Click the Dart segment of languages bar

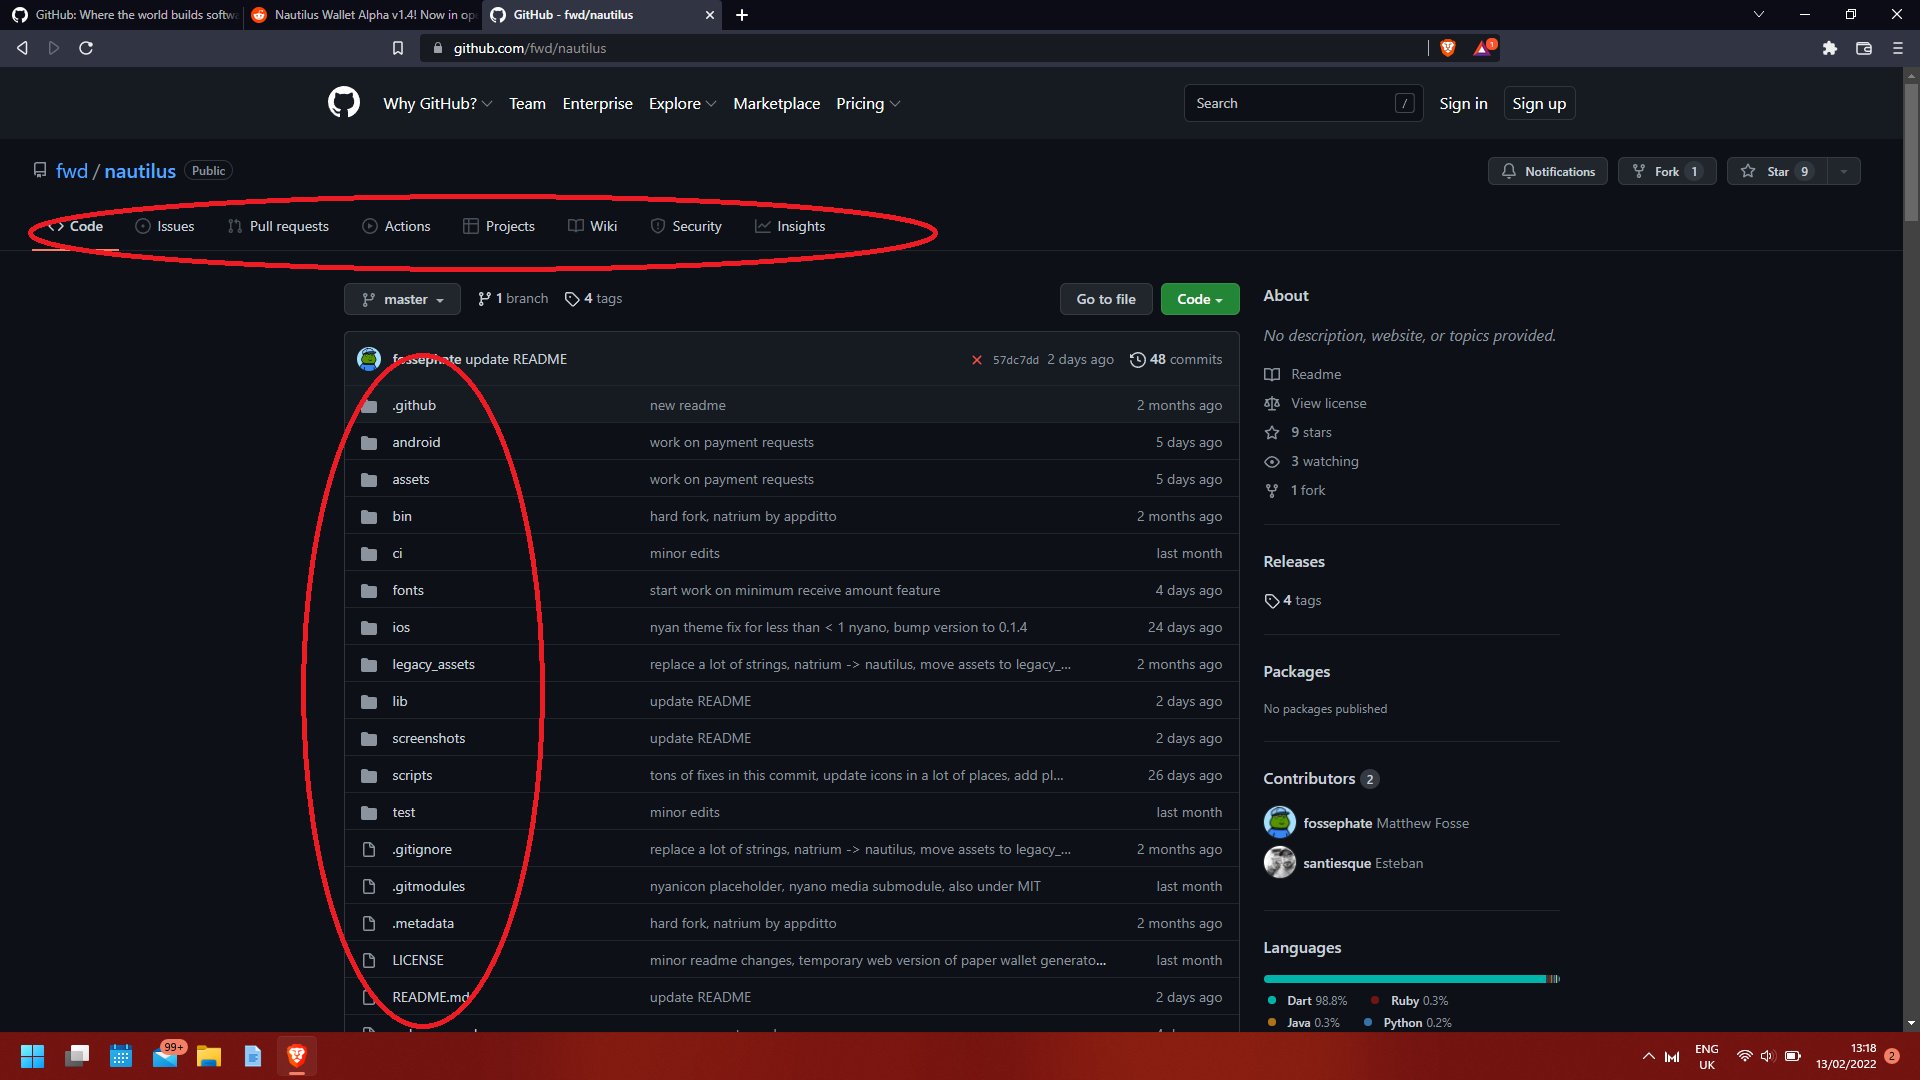click(1405, 979)
